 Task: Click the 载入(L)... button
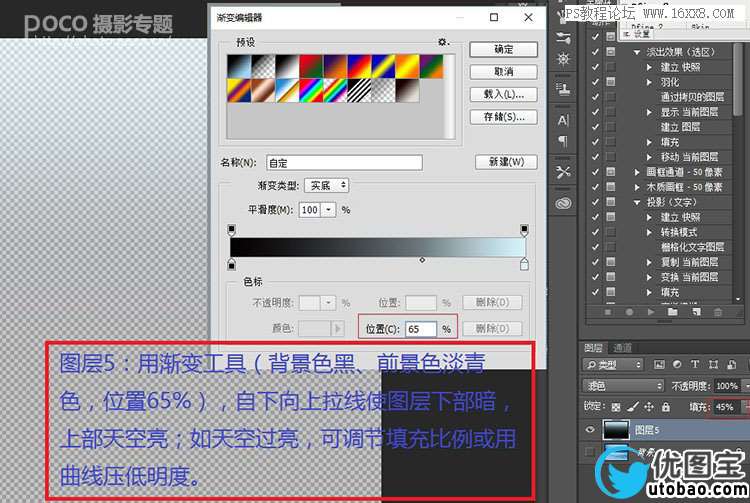(503, 94)
